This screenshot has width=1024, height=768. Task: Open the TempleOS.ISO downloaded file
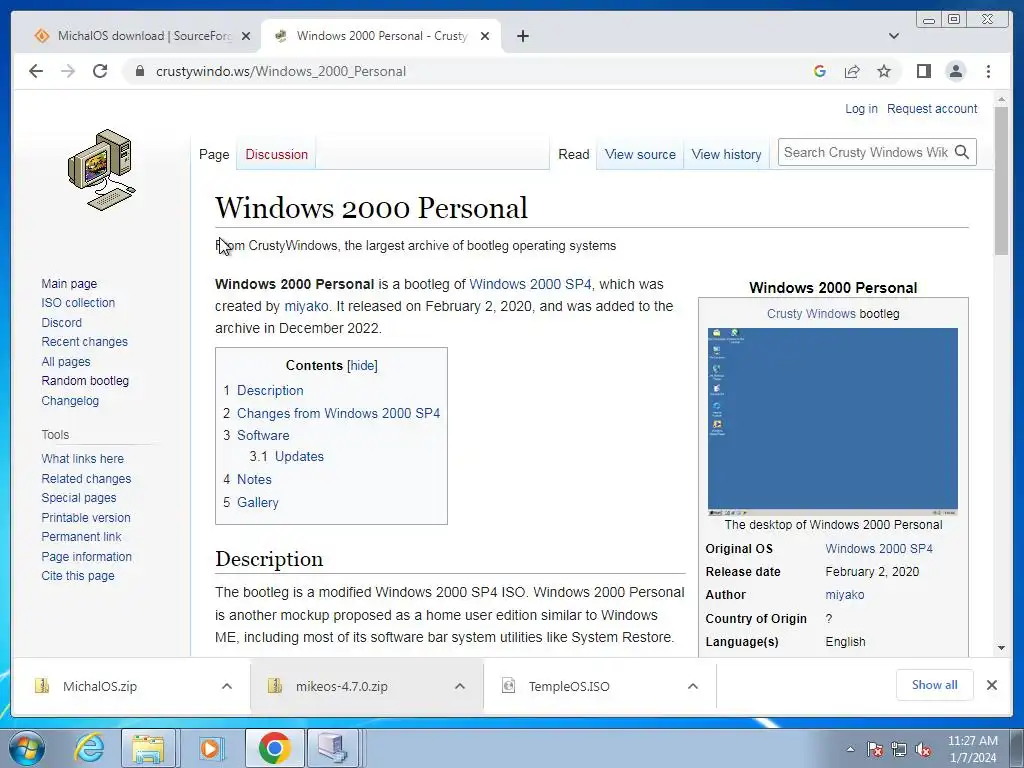[569, 686]
